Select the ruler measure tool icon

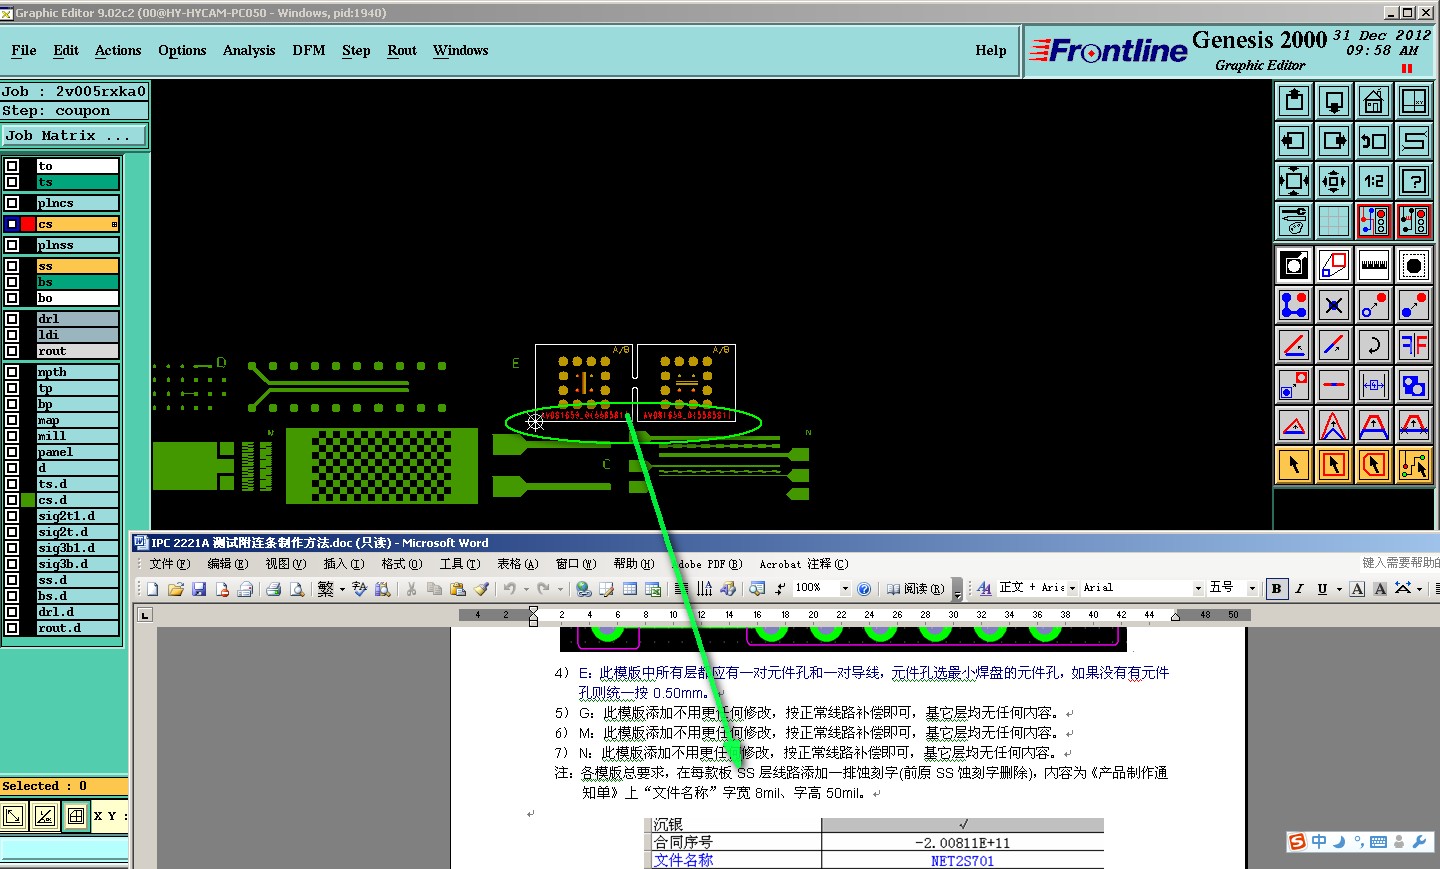point(1374,265)
